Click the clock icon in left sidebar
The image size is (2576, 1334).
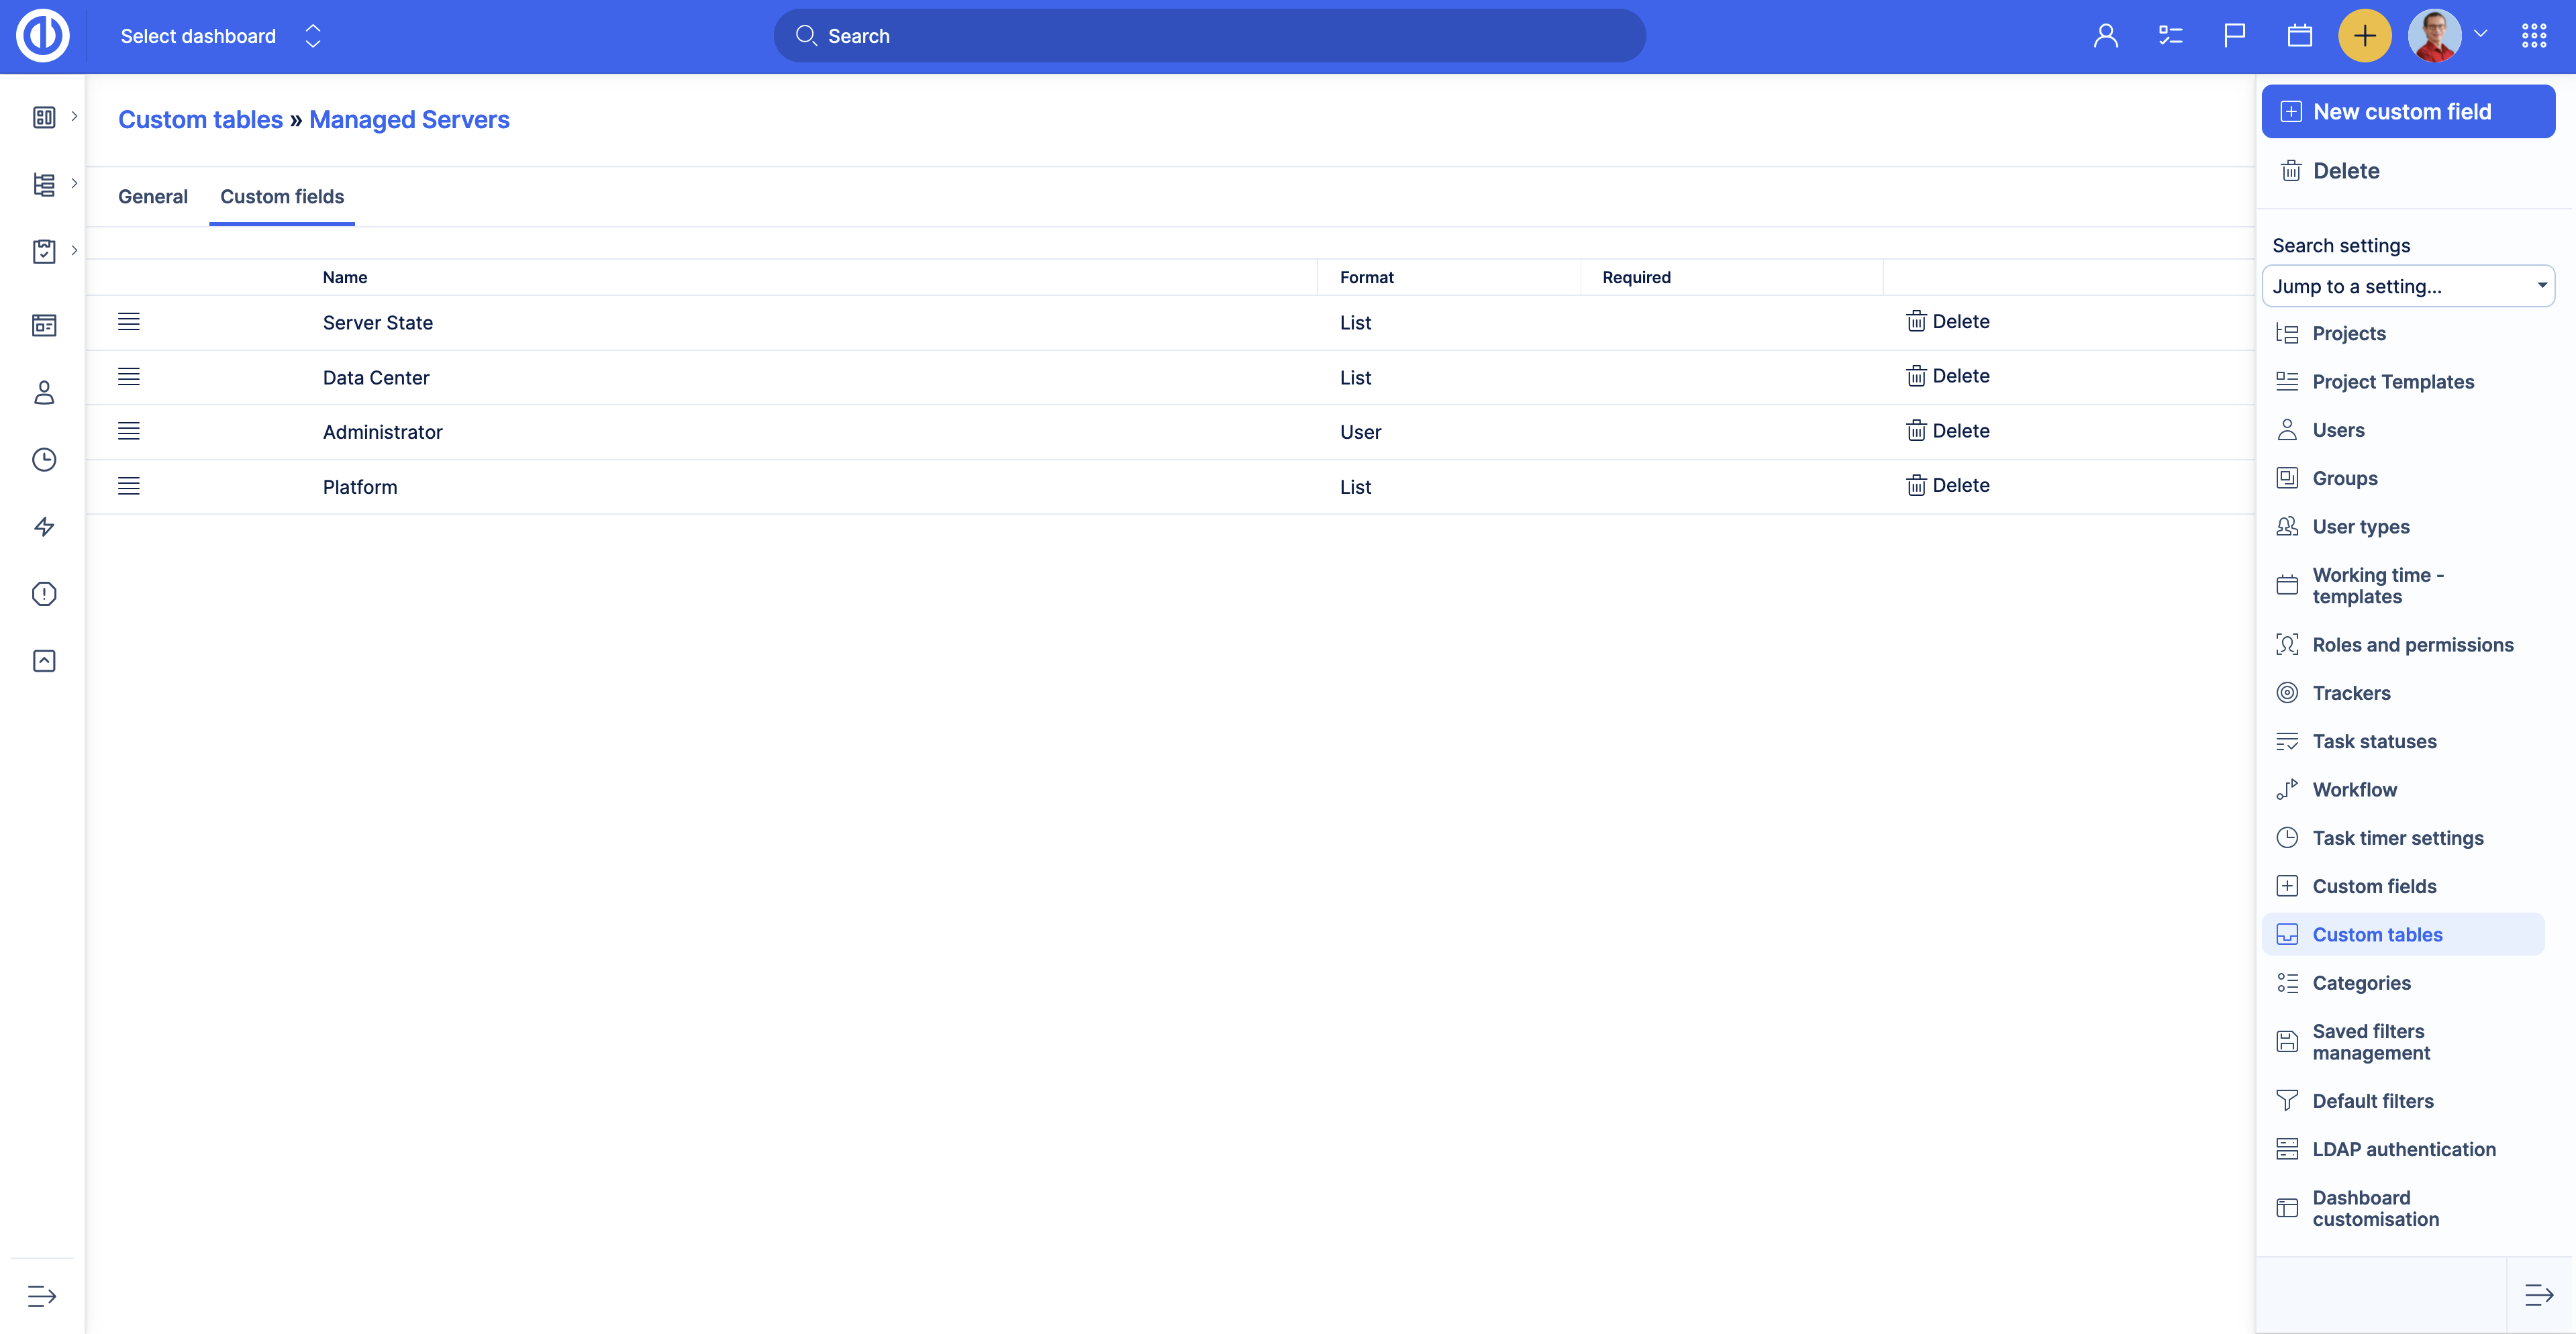44,460
